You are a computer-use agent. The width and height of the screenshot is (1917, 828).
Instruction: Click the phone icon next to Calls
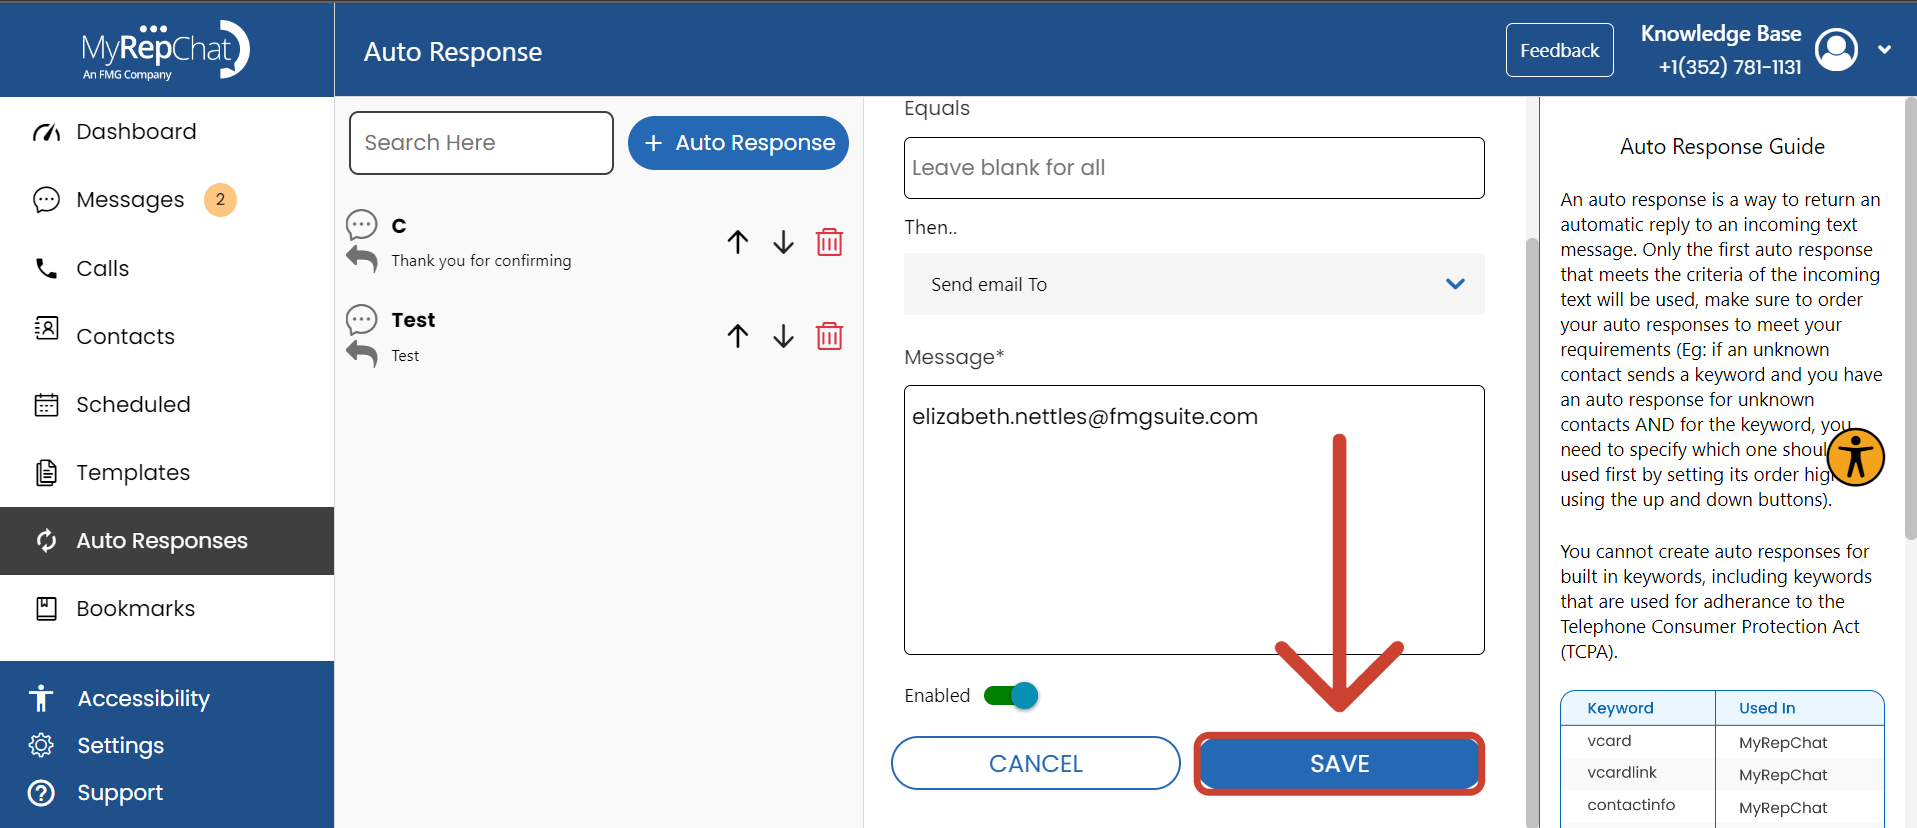pos(46,268)
